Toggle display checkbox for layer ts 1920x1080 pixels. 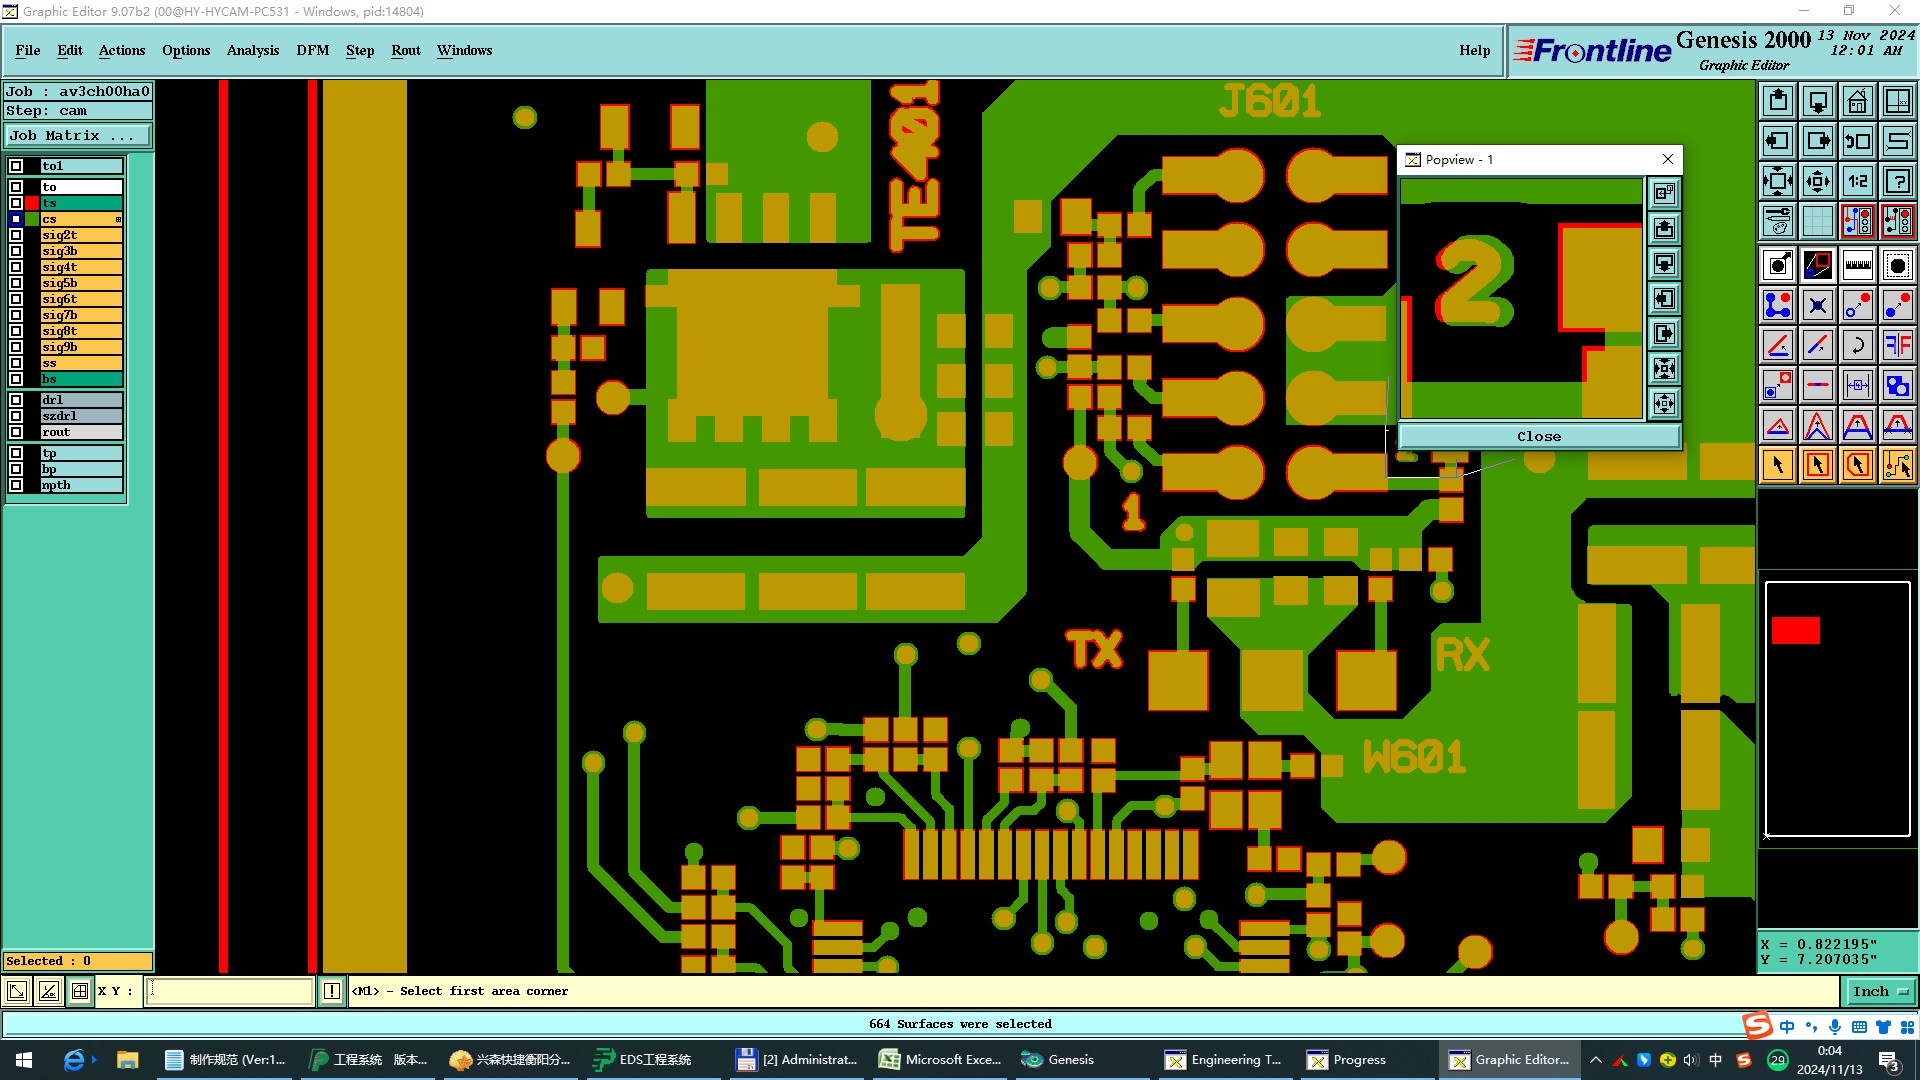pyautogui.click(x=16, y=203)
